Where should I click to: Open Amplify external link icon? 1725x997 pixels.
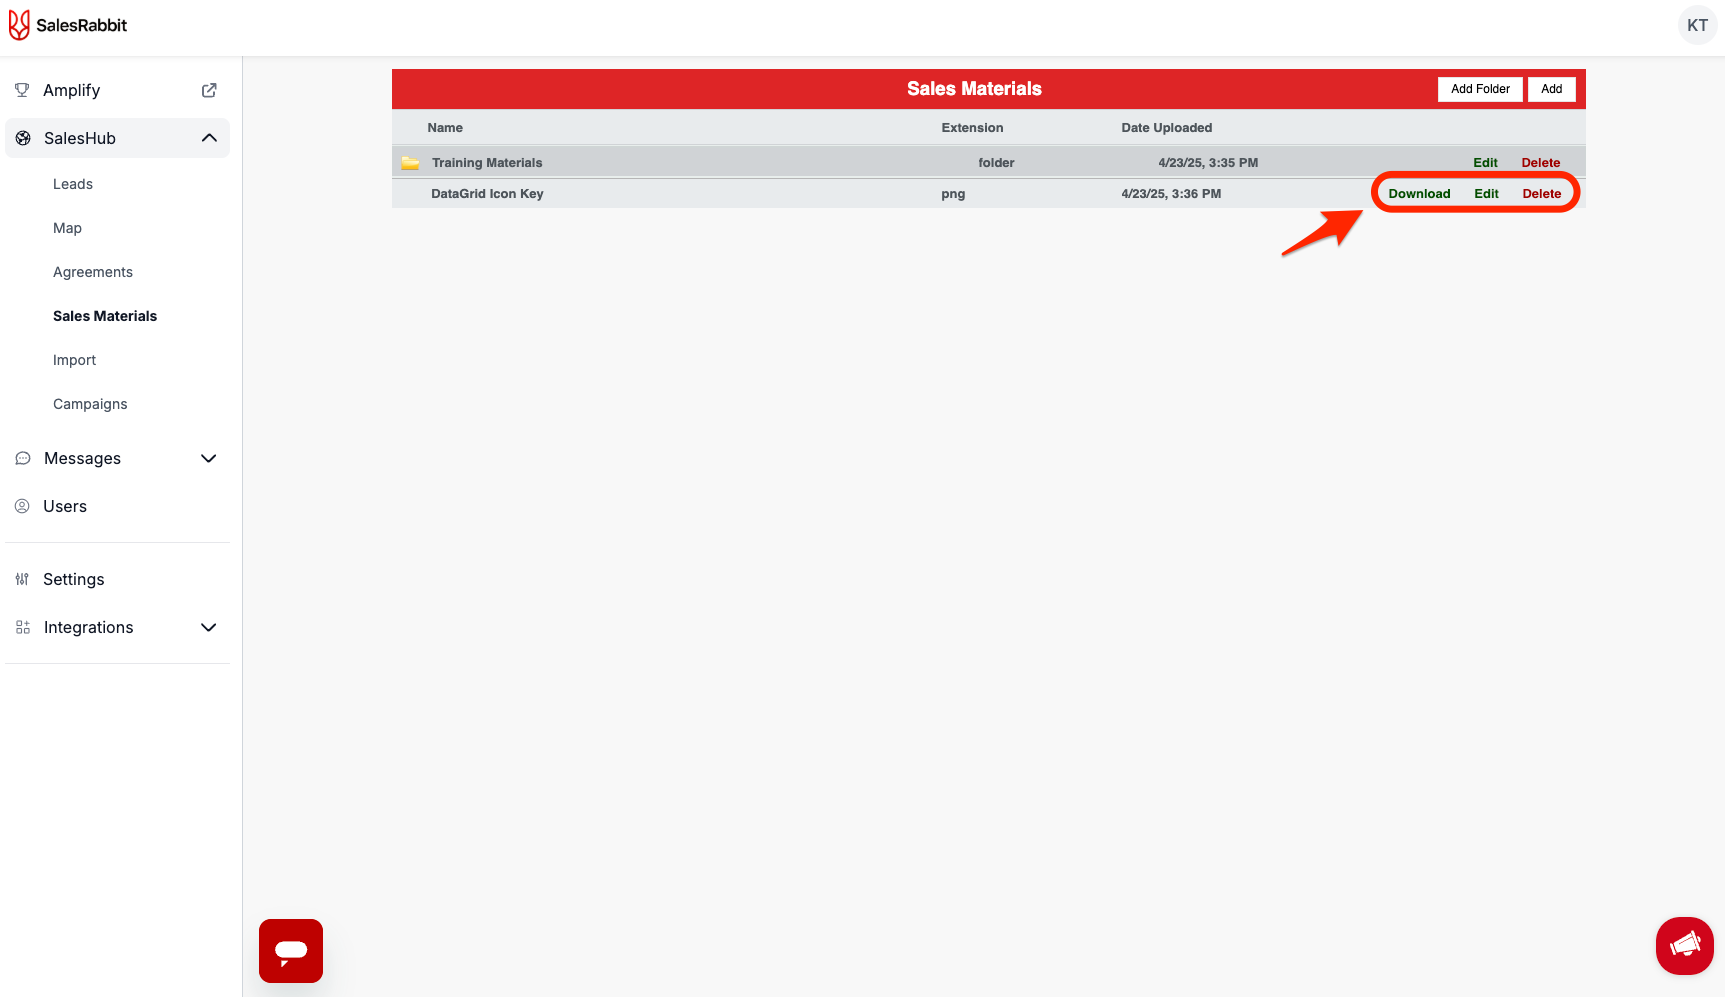click(x=209, y=90)
